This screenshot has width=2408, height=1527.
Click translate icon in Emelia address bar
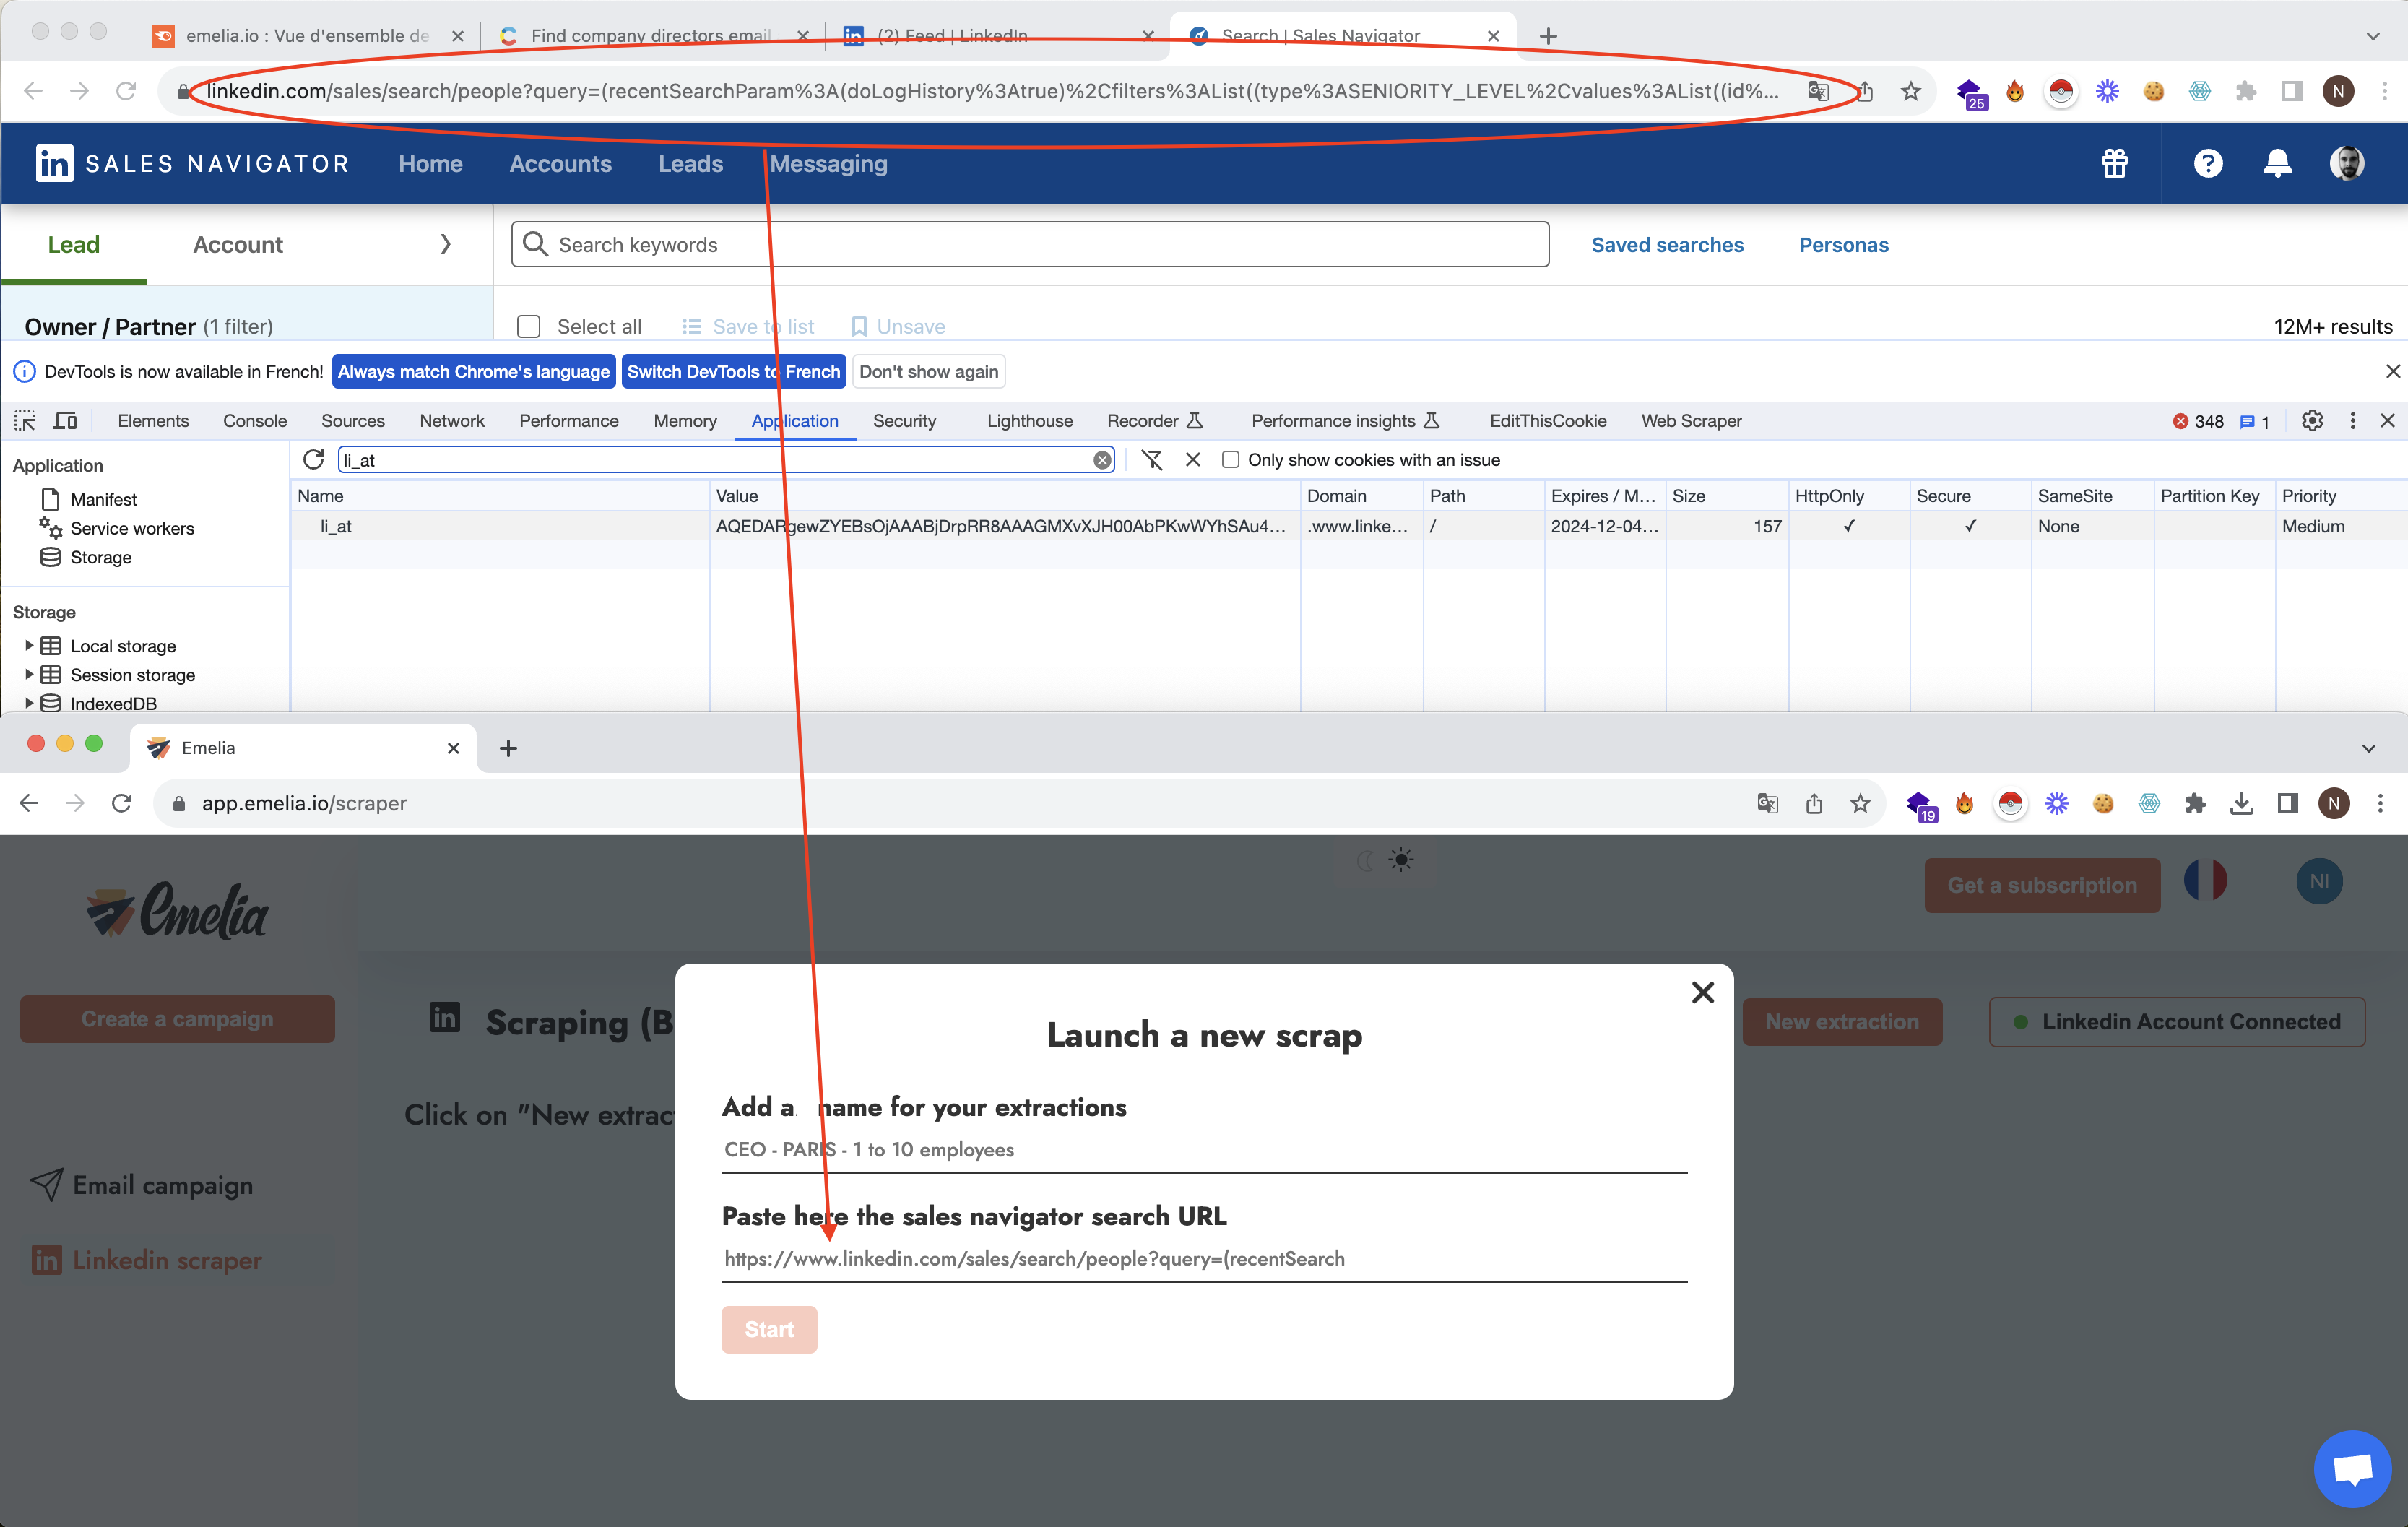pyautogui.click(x=1767, y=803)
